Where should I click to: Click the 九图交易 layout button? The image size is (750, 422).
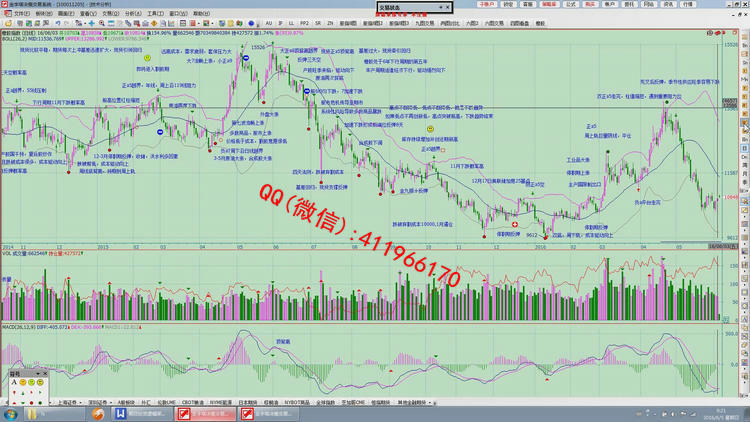(x=424, y=23)
